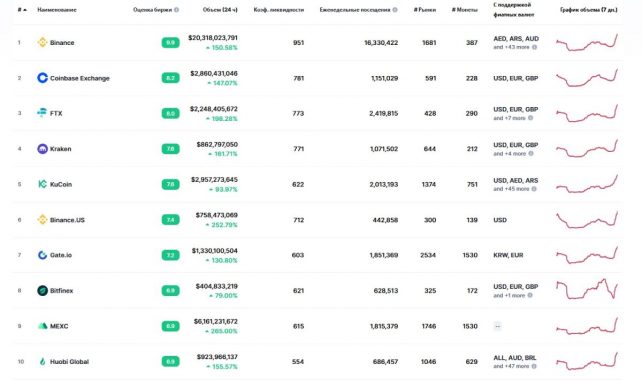This screenshot has height=380, width=642.
Task: Click MEXC volume $6,161,231,672
Action: point(216,321)
